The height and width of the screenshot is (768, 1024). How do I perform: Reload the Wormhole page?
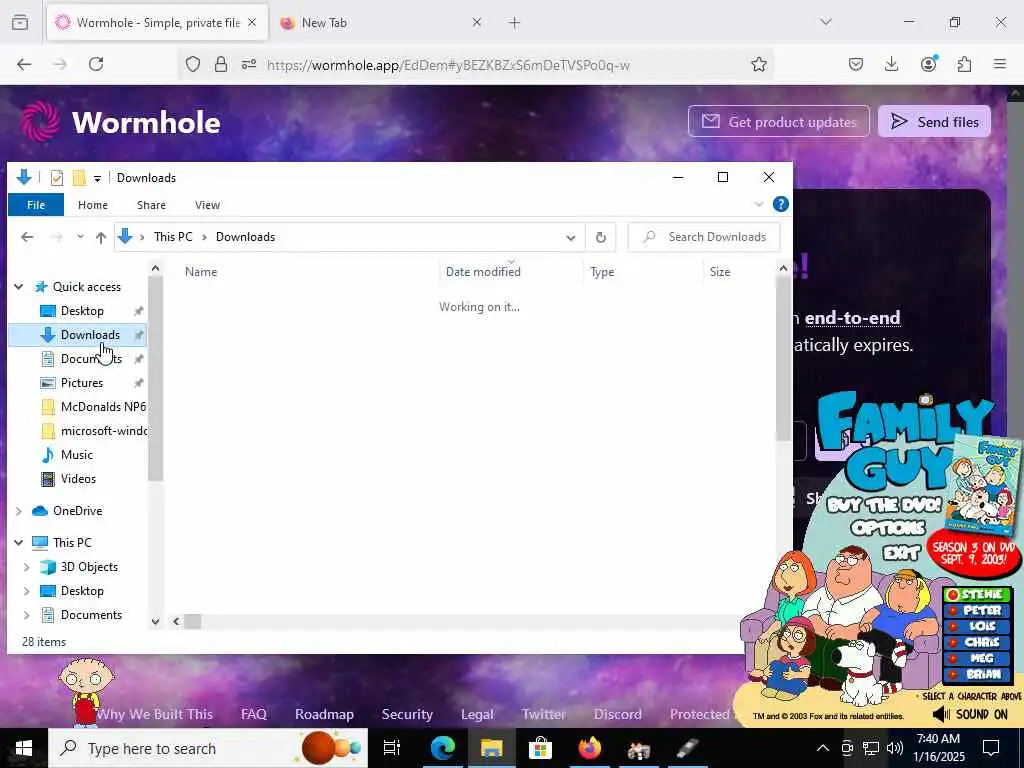pos(96,64)
